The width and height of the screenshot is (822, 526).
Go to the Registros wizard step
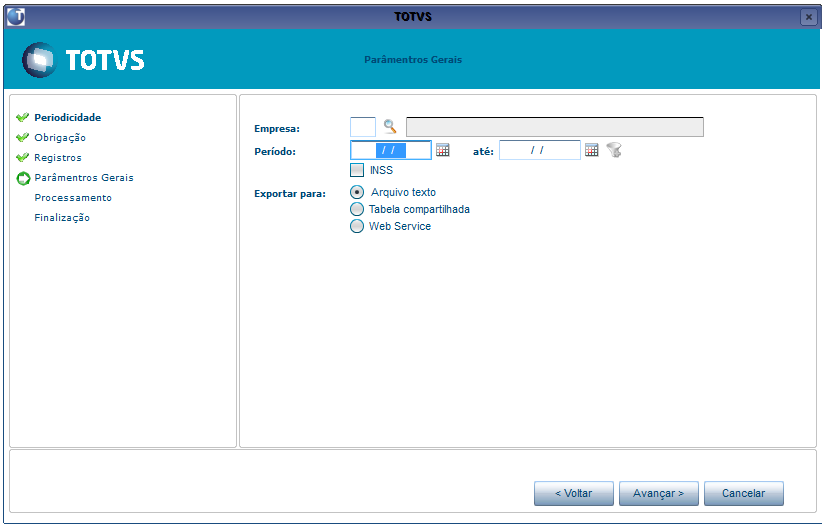[58, 157]
